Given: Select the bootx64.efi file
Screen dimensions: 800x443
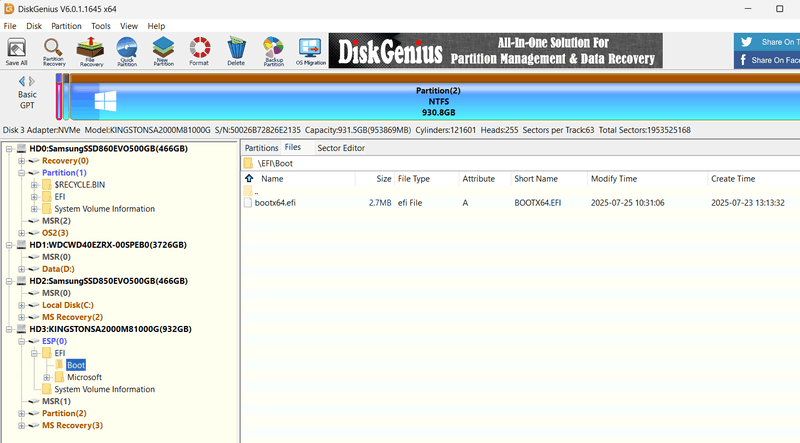Looking at the screenshot, I should [275, 203].
